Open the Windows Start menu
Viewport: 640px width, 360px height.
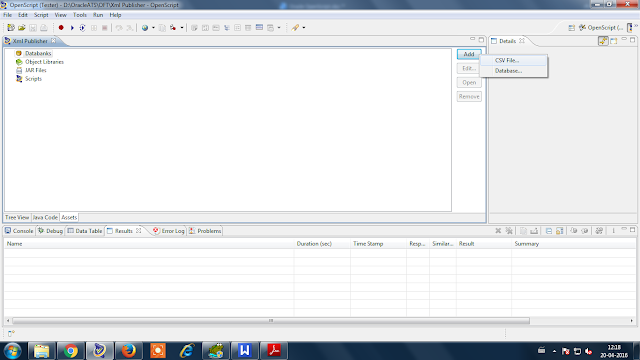(13, 351)
